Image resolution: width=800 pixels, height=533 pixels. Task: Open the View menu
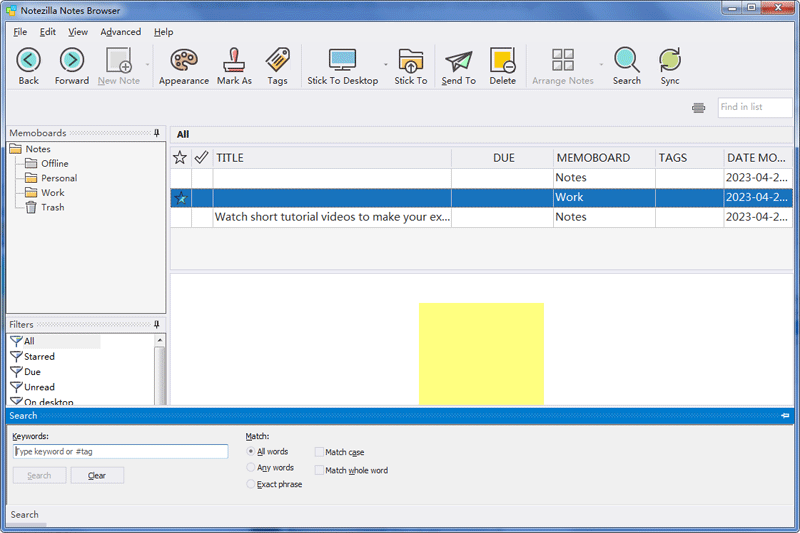click(x=78, y=32)
